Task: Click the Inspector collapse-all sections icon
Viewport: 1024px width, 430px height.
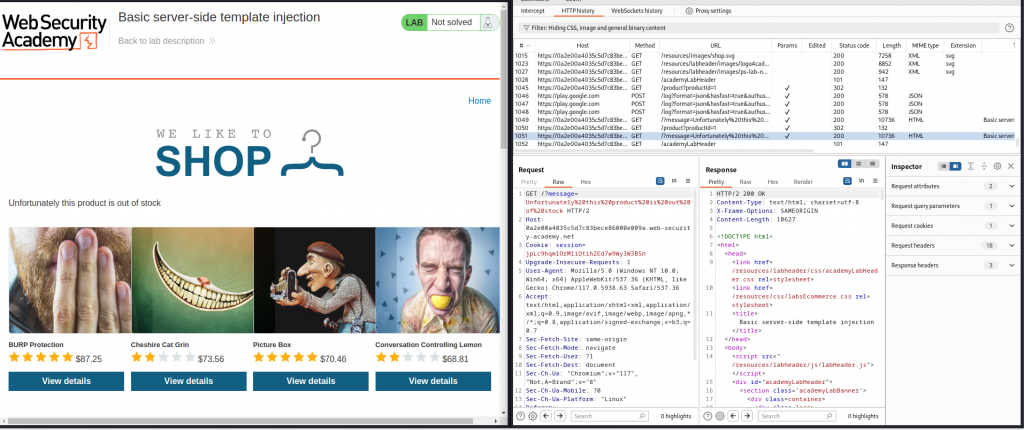Action: click(x=984, y=167)
